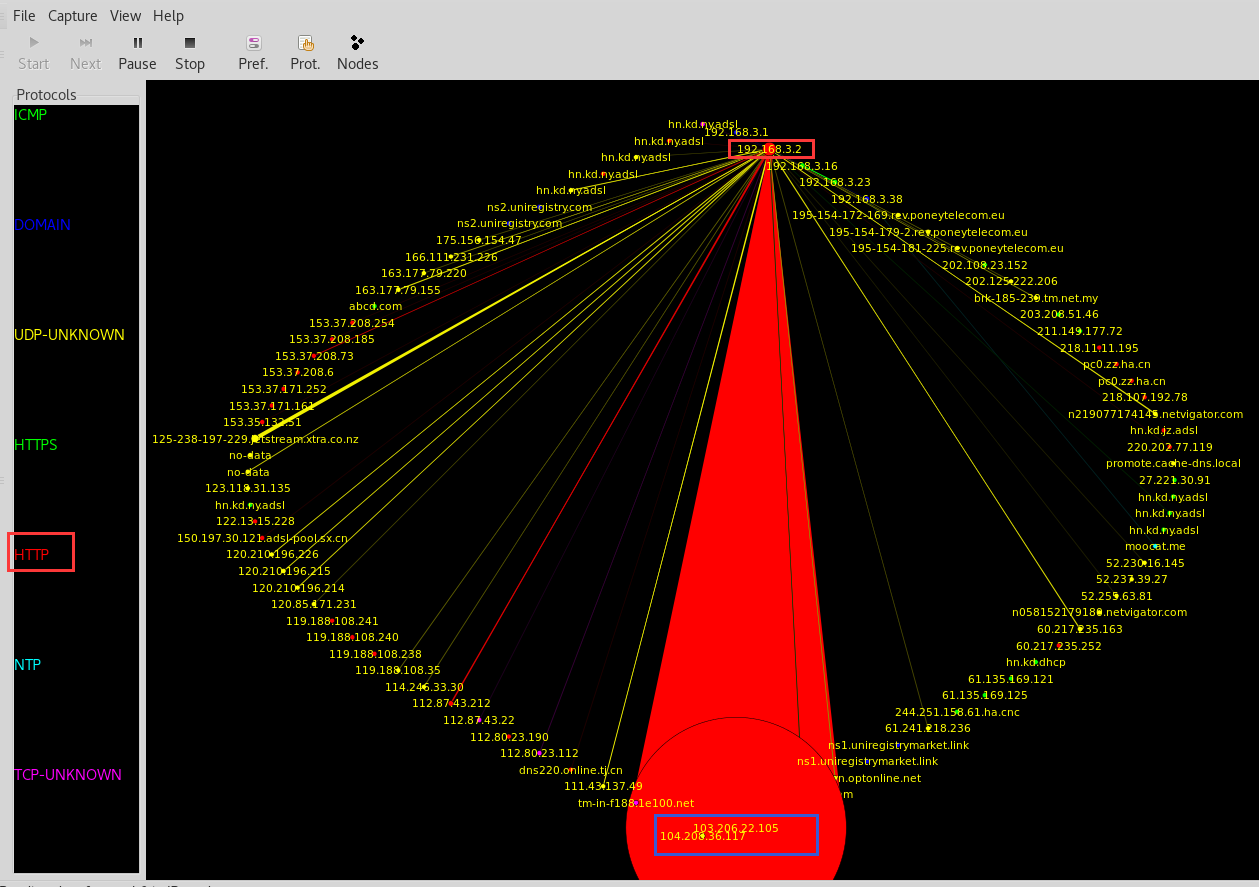
Task: Click node 244.251.158.61.ha.cnc
Action: [x=957, y=712]
